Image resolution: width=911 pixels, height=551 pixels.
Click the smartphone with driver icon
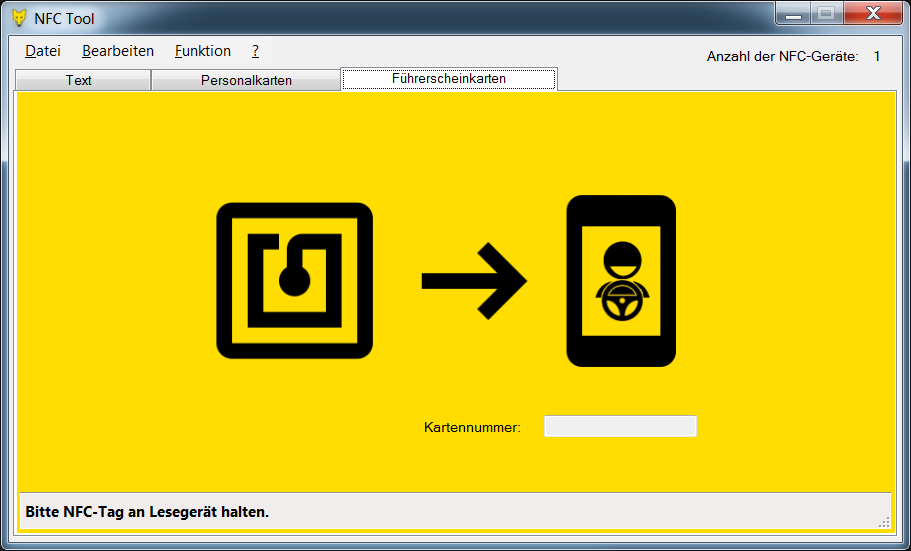click(x=621, y=281)
